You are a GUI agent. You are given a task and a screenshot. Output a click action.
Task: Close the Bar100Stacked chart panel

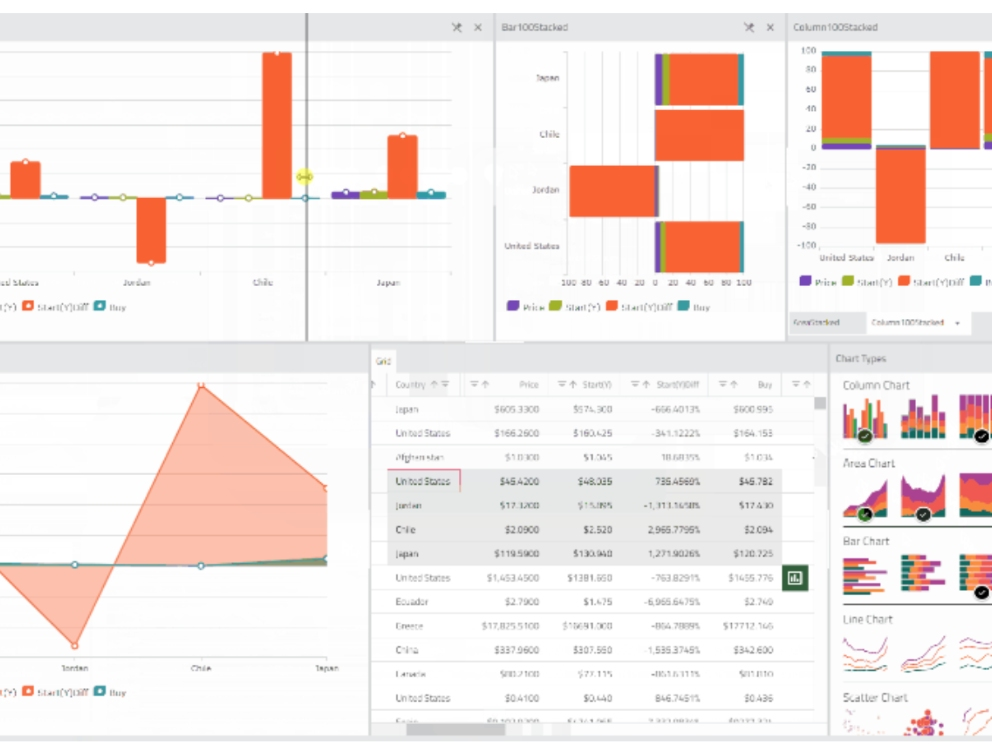point(770,28)
